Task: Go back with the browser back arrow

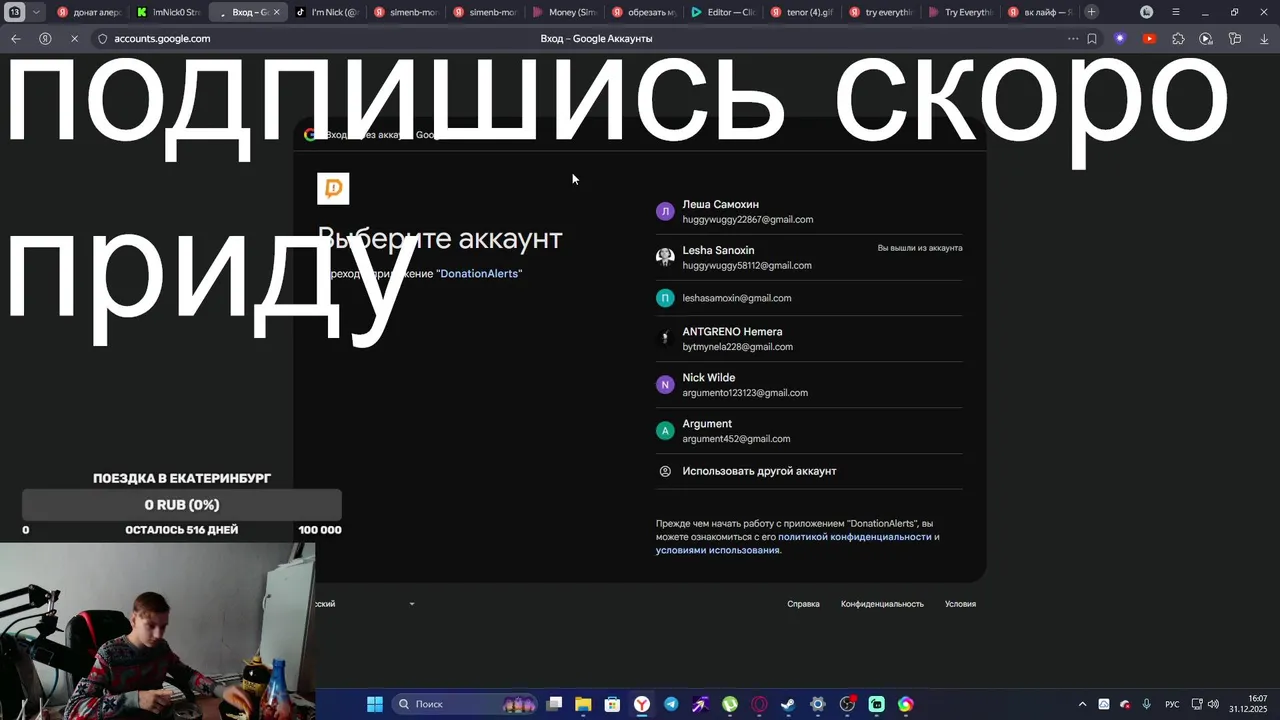Action: 15,39
